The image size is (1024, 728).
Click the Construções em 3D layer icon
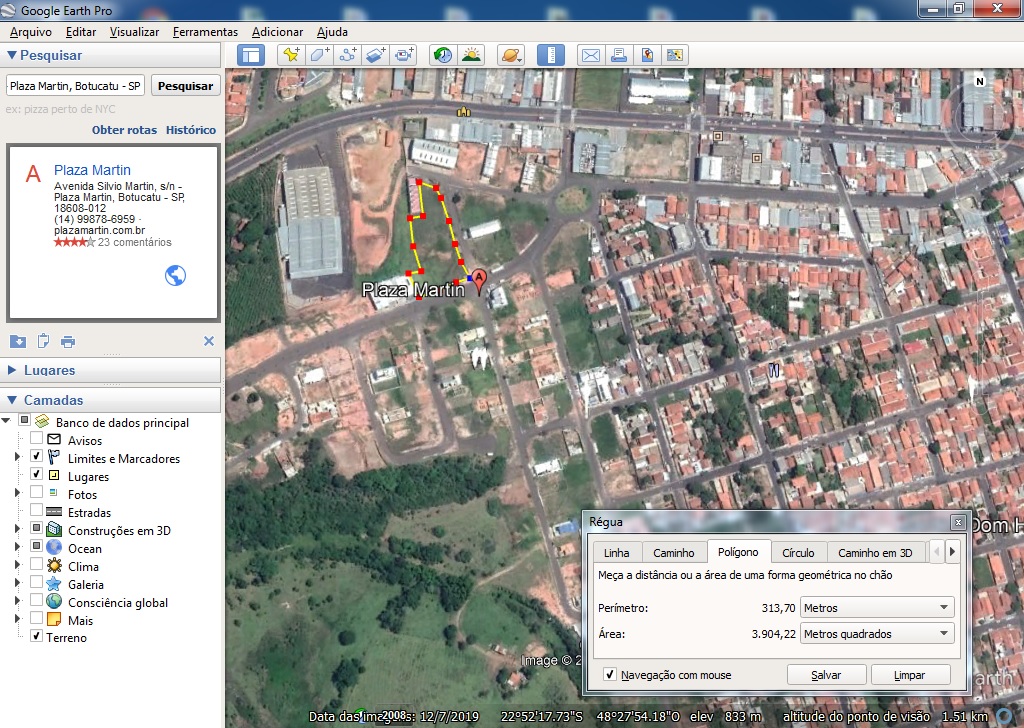point(54,530)
